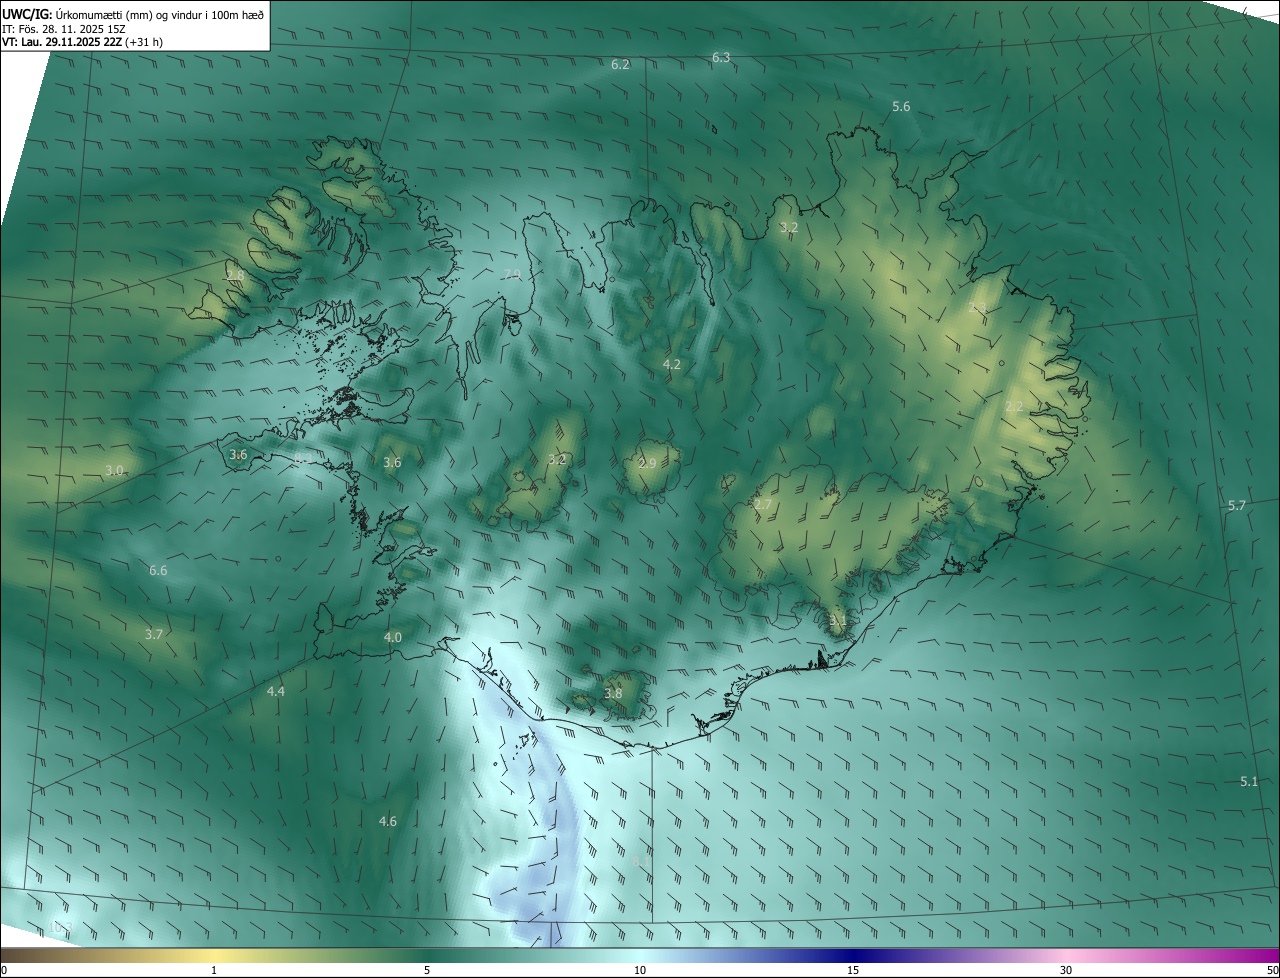
Task: Click the 4.2 value label
Action: click(672, 365)
